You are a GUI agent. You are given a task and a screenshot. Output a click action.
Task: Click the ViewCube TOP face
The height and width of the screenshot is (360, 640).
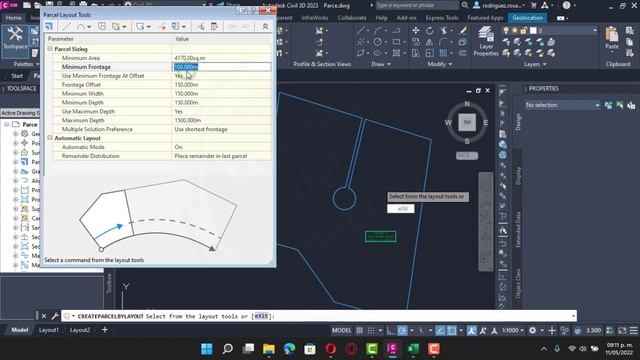467,122
